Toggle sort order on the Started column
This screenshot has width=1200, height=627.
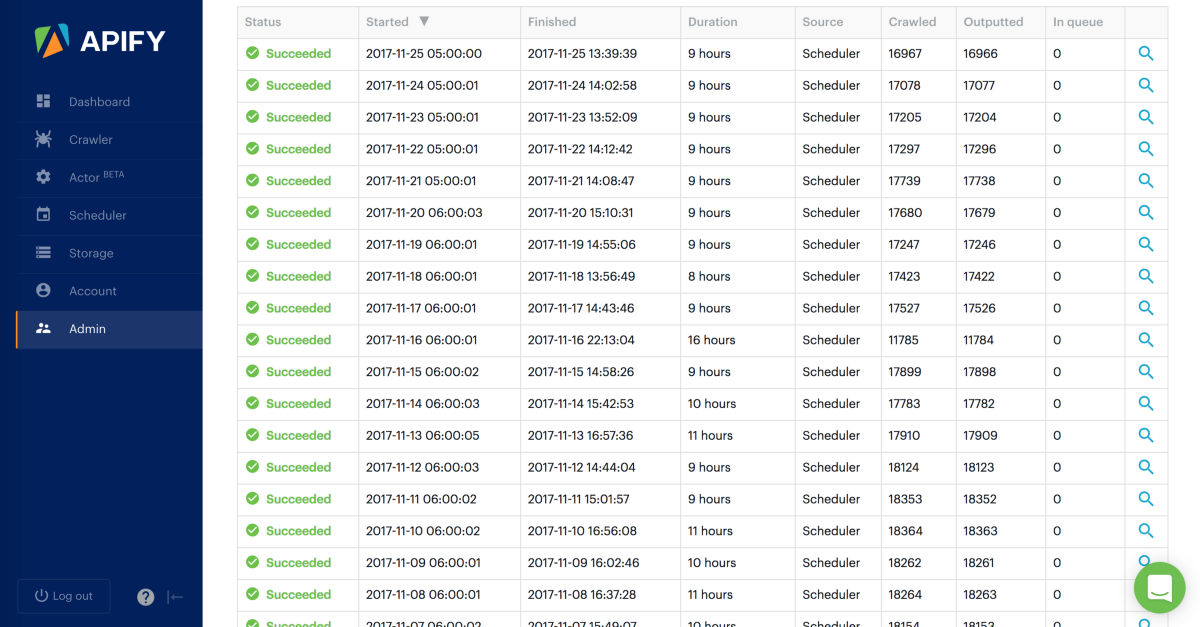coord(425,21)
